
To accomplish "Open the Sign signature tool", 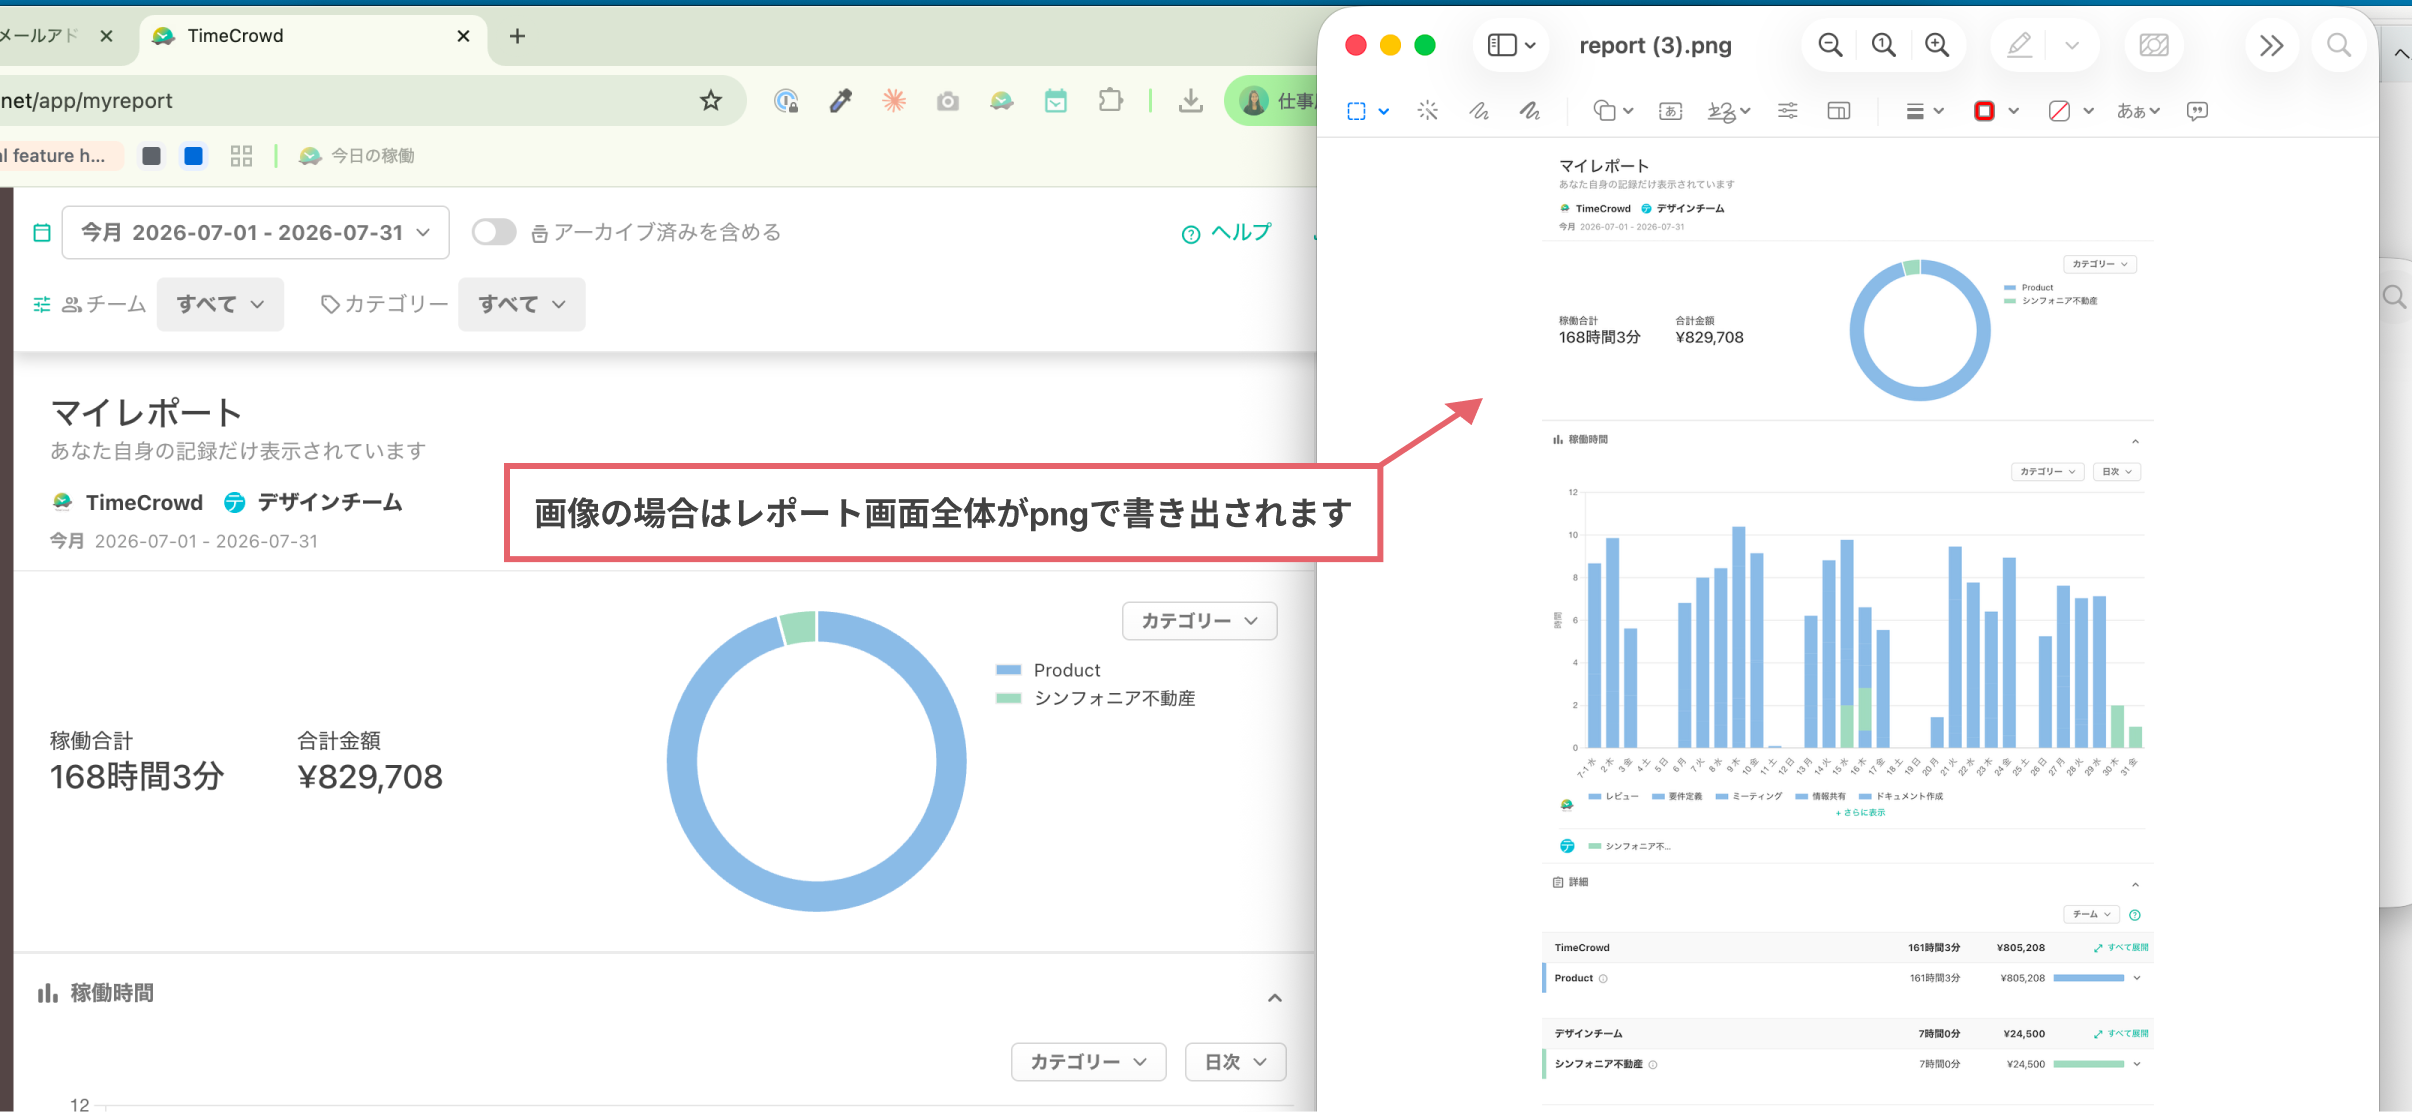I will click(x=1728, y=111).
